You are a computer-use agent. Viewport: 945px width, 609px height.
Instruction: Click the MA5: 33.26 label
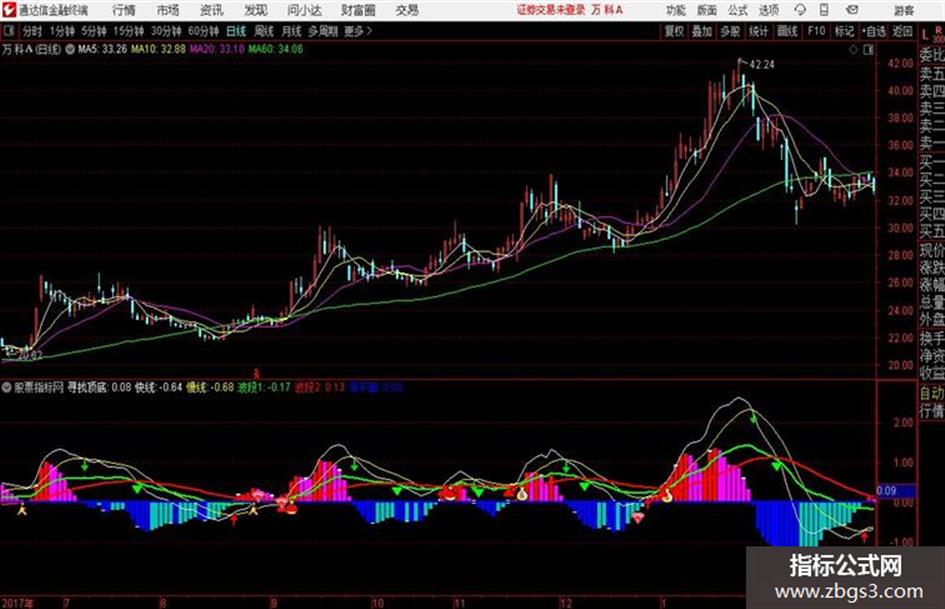tap(102, 49)
